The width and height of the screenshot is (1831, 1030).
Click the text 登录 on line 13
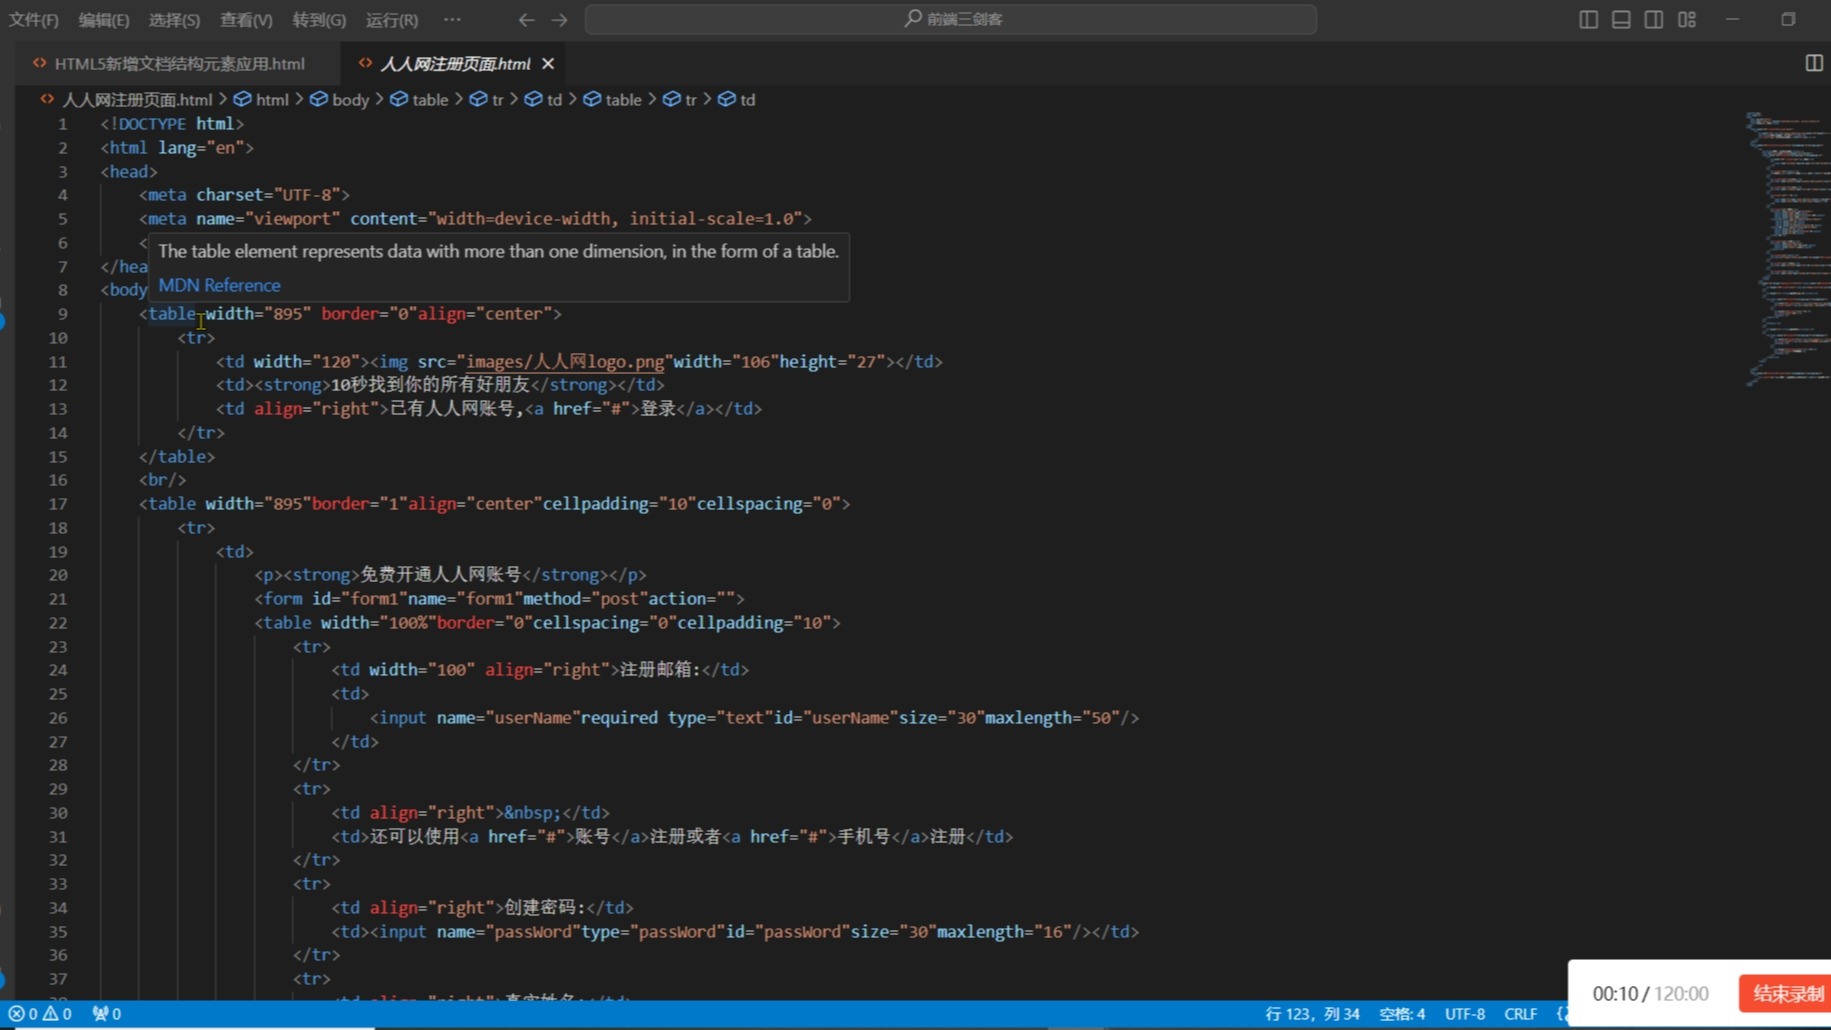click(x=659, y=408)
